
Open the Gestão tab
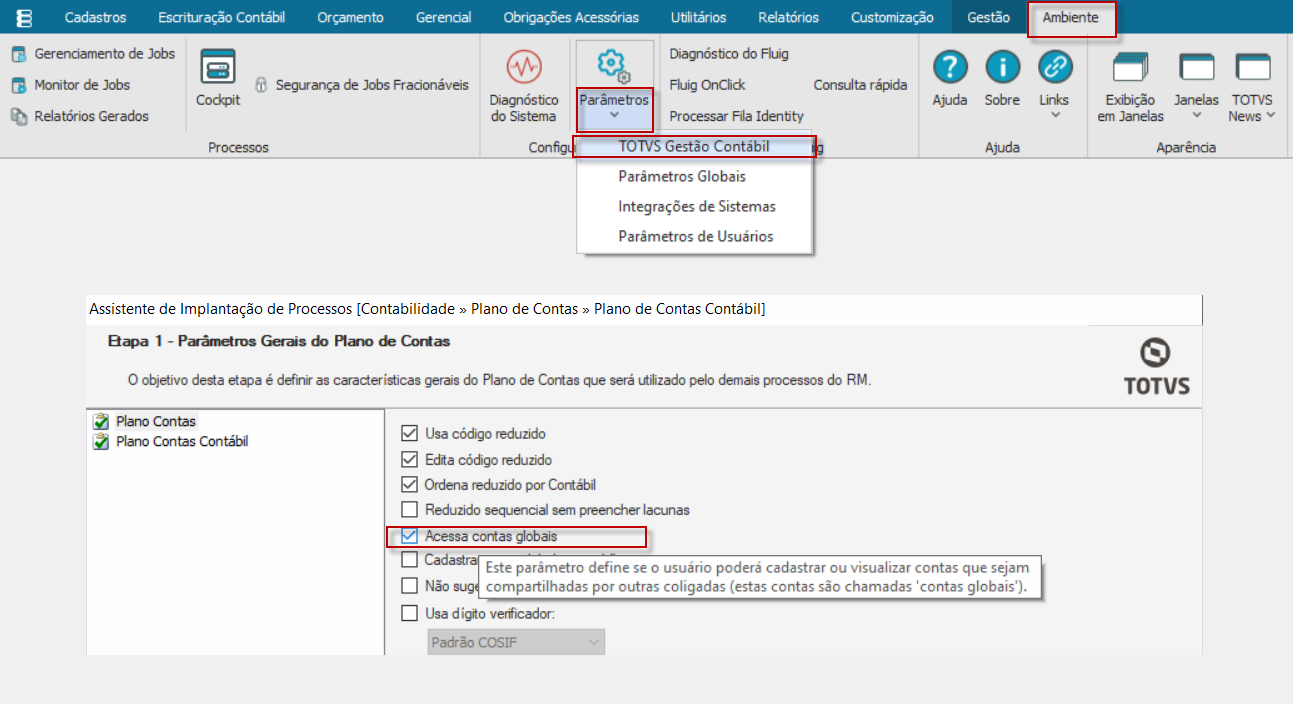(988, 17)
